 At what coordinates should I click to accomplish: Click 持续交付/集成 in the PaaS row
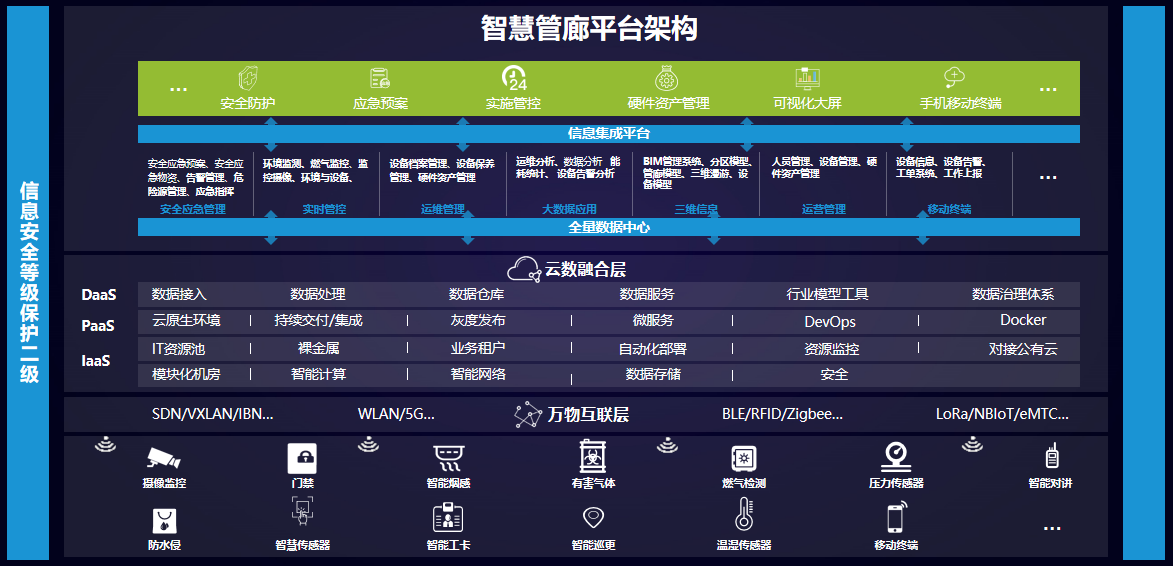click(319, 321)
